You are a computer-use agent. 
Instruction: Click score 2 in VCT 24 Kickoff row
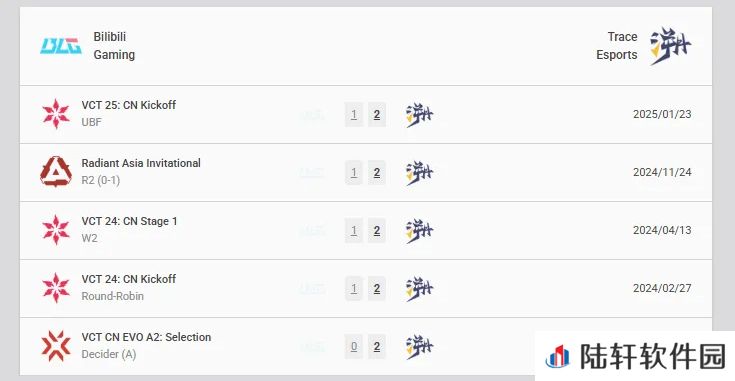(377, 288)
